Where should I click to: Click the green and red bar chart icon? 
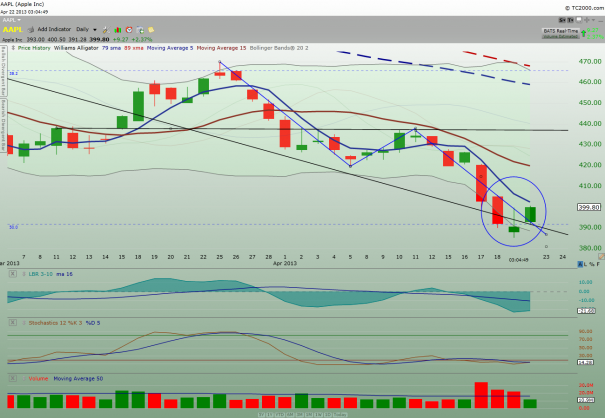[x=118, y=30]
